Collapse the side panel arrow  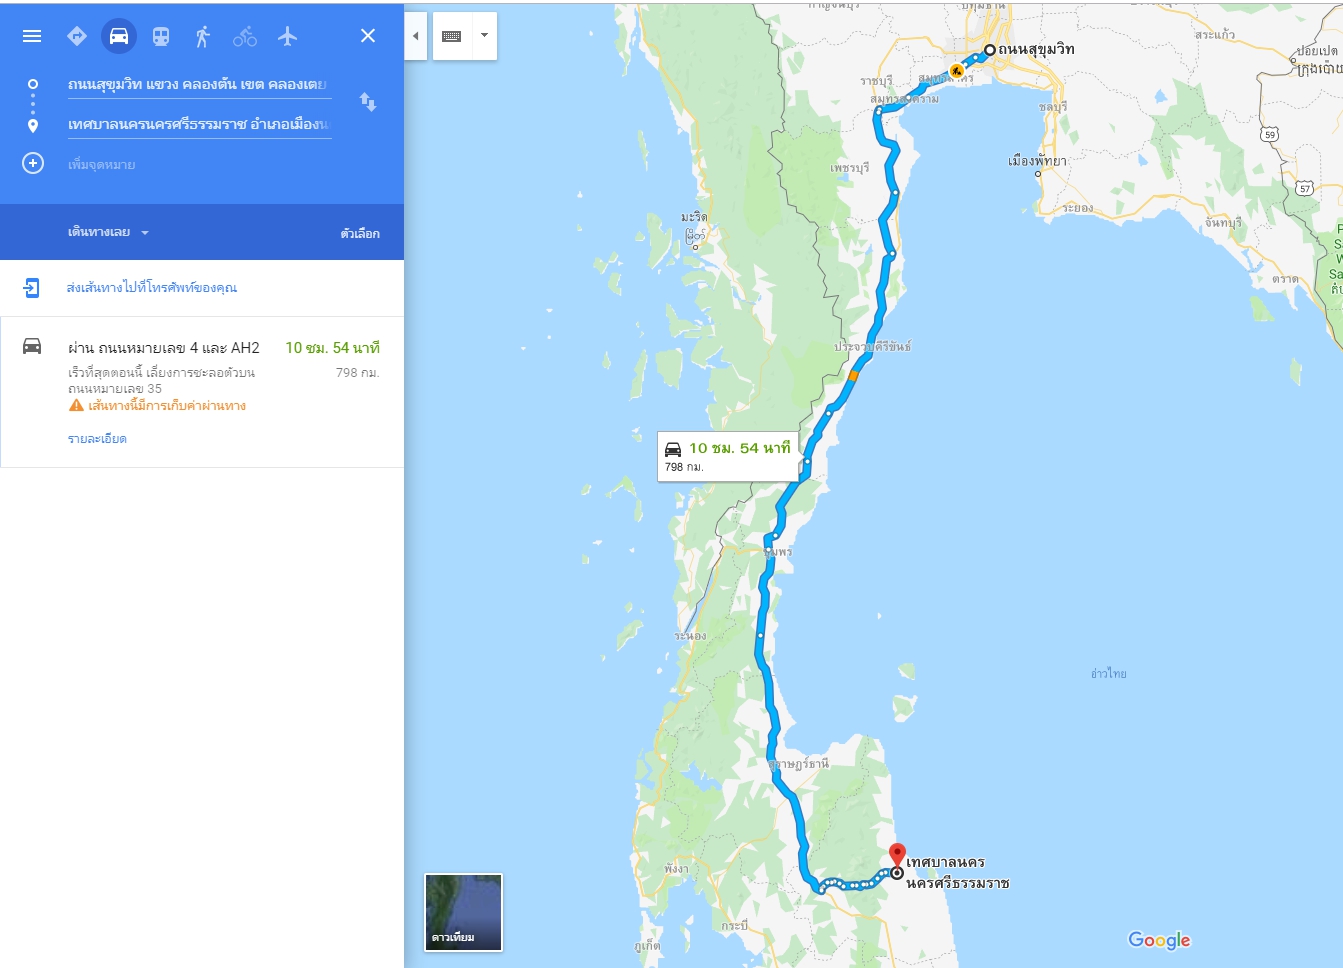415,36
